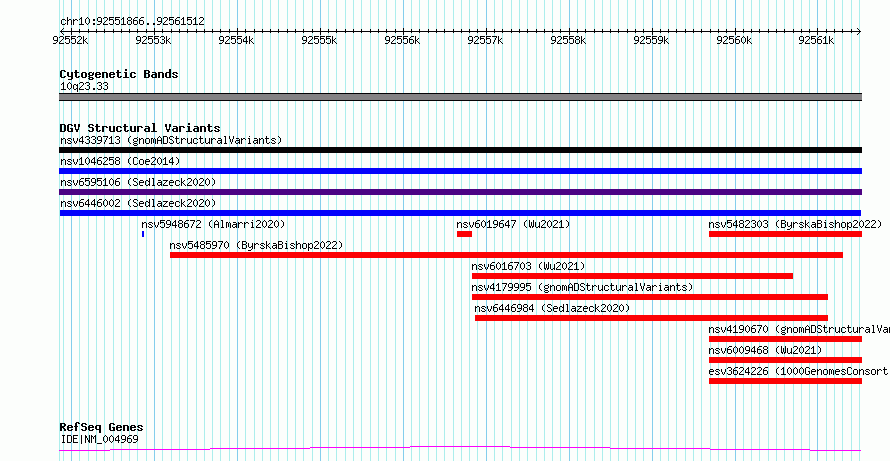Image resolution: width=890 pixels, height=461 pixels.
Task: Select the tiny blue nsv5948672 variant mark
Action: [x=143, y=234]
